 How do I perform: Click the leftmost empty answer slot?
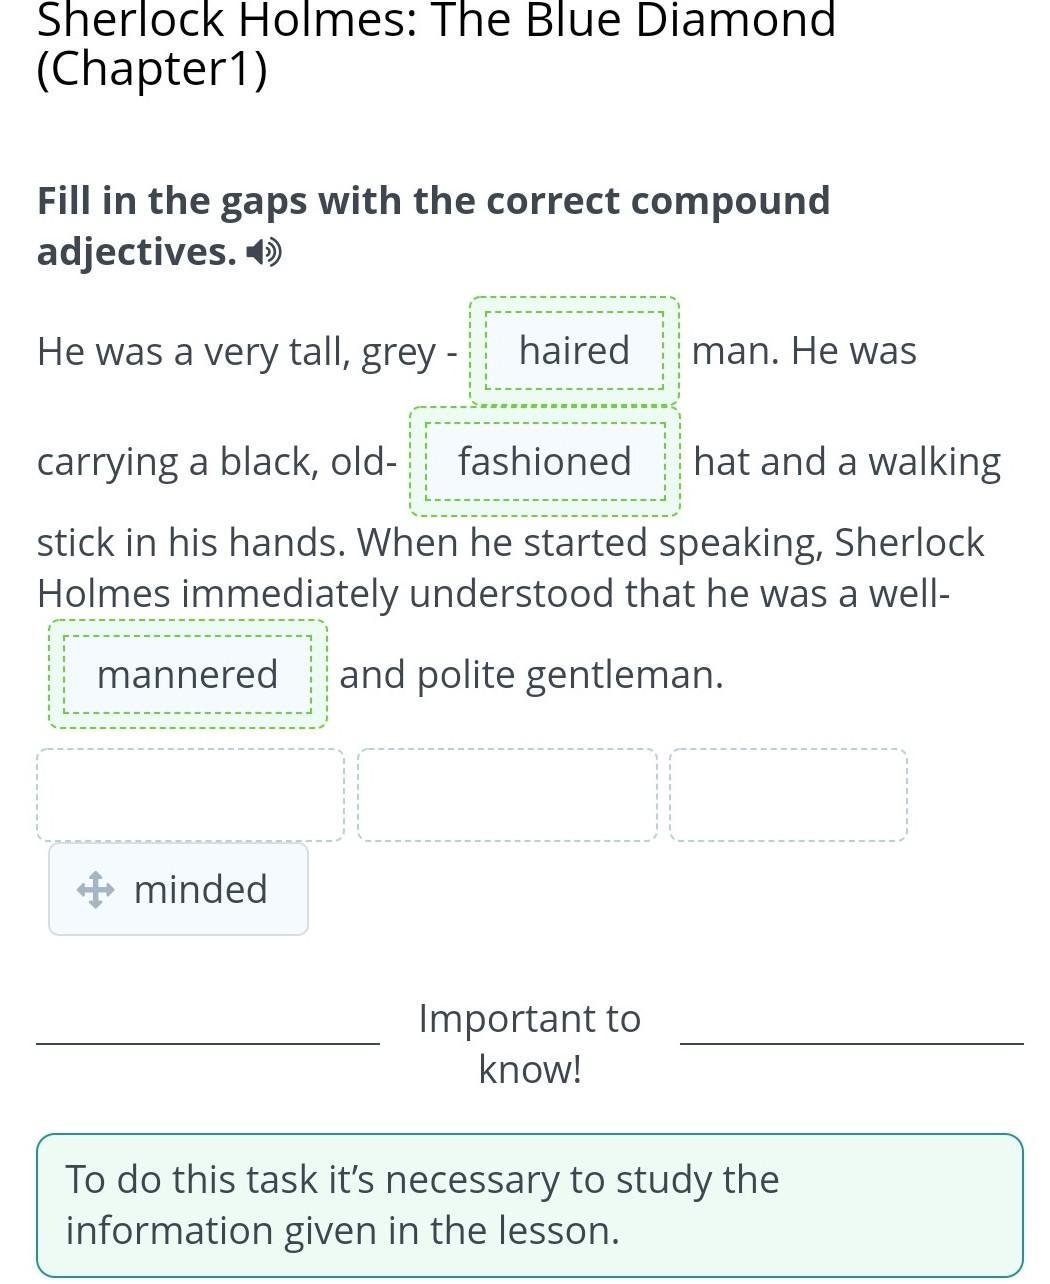[190, 795]
